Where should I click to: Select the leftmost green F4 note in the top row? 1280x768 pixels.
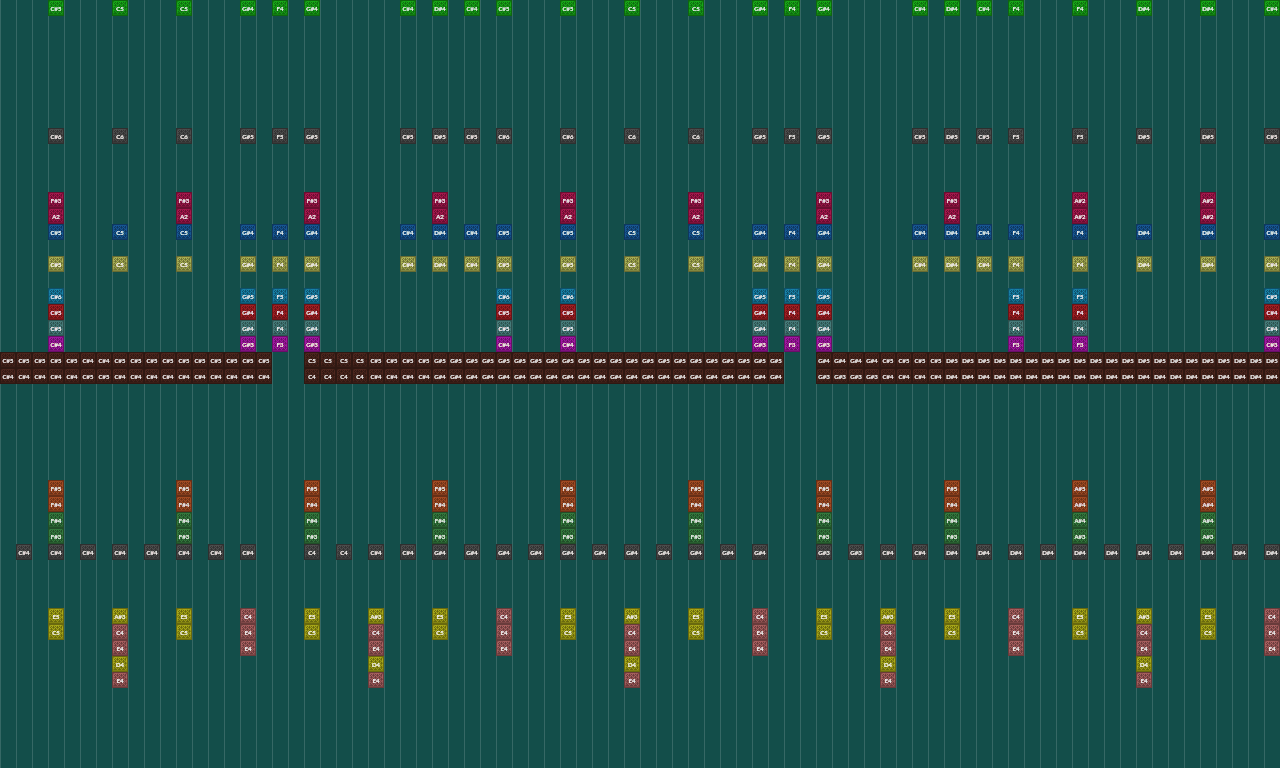pyautogui.click(x=280, y=8)
